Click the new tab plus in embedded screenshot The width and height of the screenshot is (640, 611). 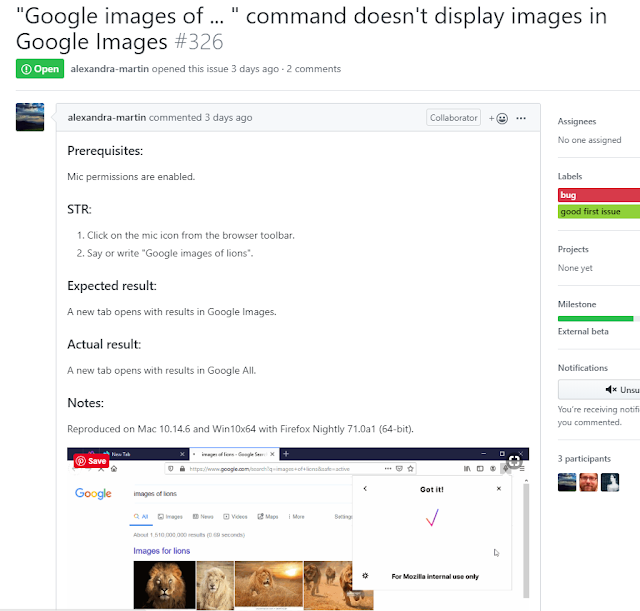click(286, 454)
